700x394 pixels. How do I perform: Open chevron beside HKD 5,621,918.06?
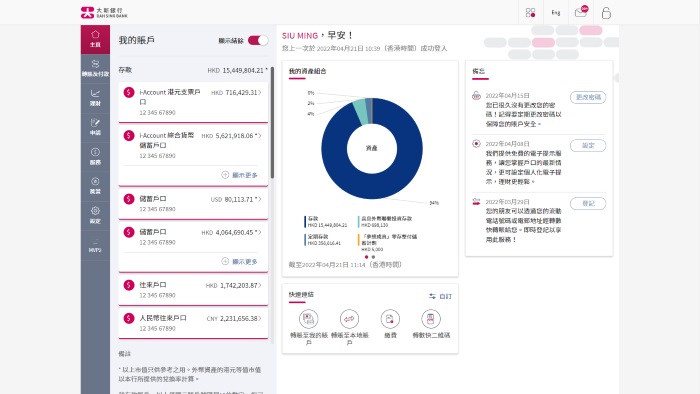[260, 136]
